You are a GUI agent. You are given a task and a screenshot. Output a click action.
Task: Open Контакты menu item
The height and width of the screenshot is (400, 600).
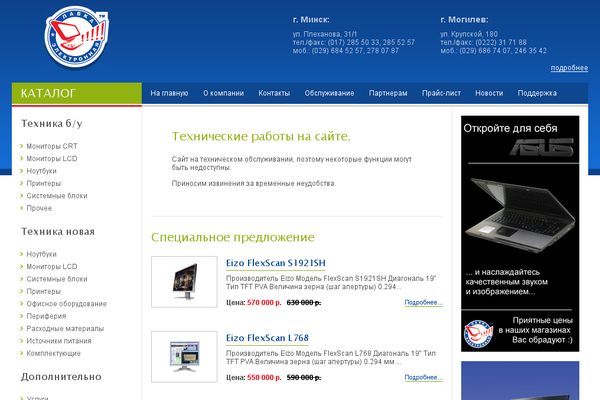[274, 93]
